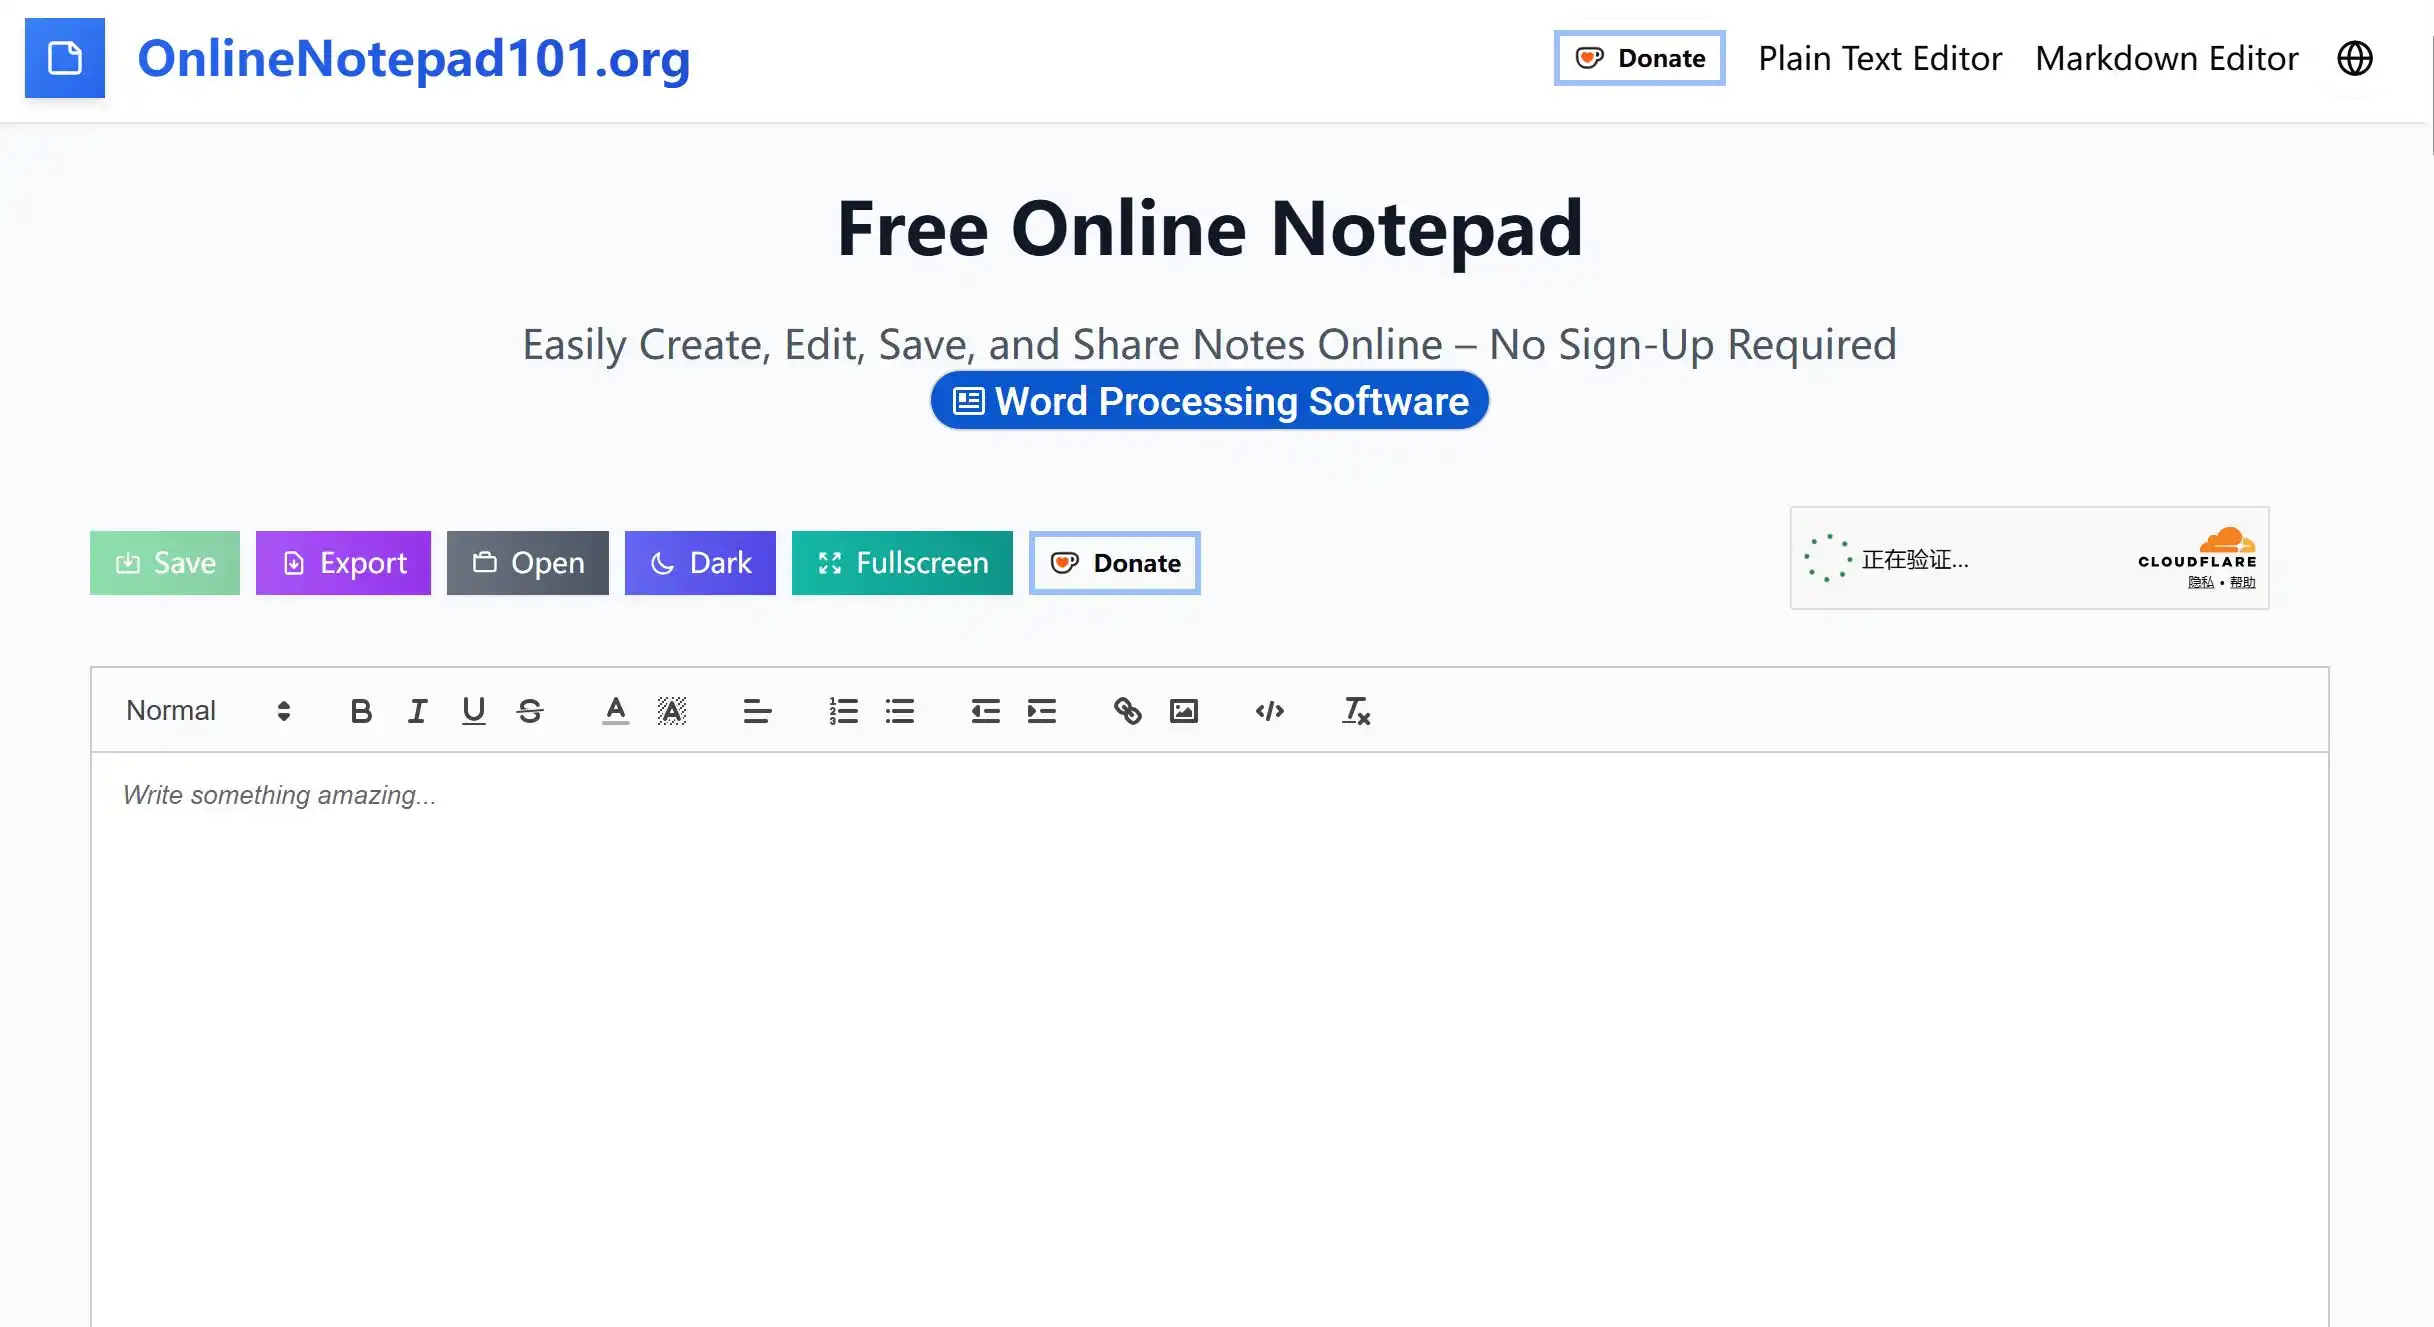
Task: Open the language selector globe
Action: 2355,58
